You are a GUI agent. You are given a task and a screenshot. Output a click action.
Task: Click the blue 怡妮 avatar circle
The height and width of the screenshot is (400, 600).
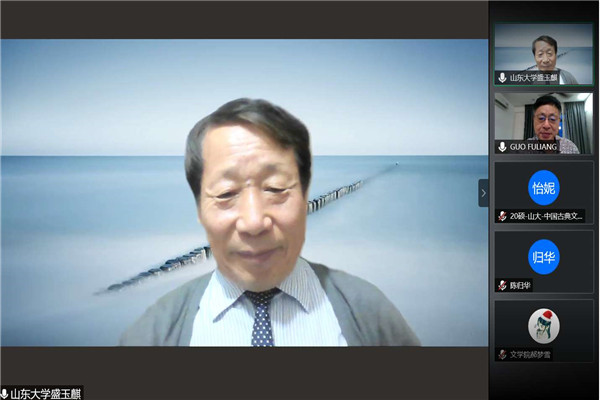click(544, 187)
